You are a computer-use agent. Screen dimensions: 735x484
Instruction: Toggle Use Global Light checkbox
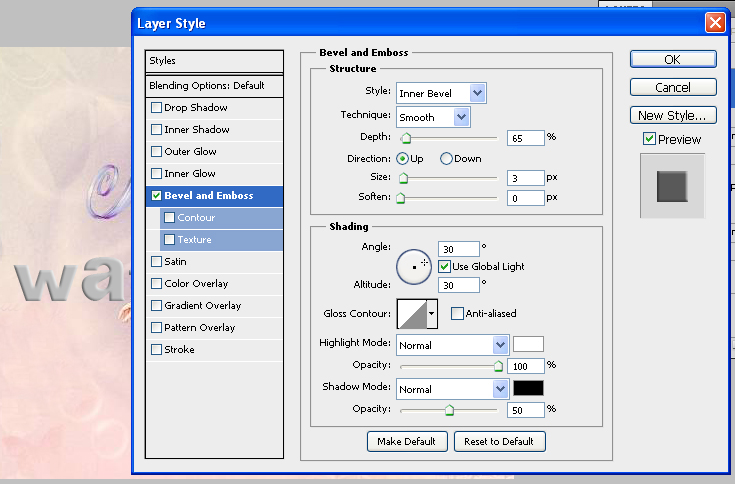click(444, 266)
